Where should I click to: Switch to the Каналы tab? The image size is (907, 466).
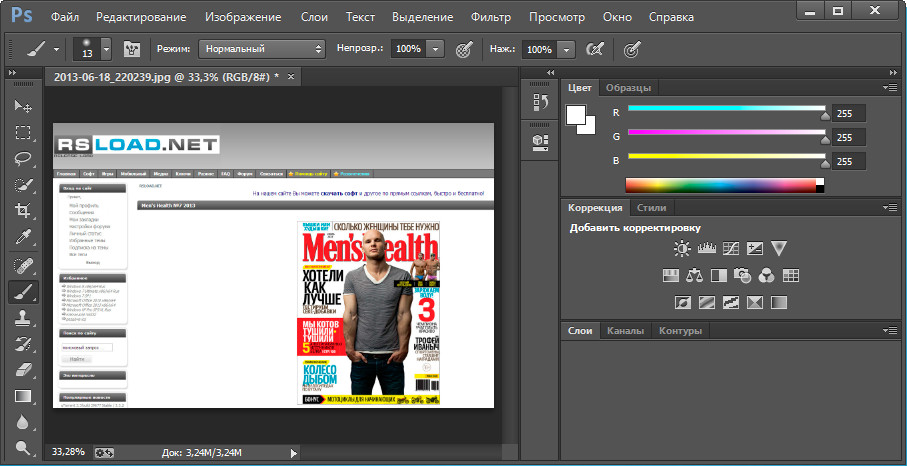tap(625, 331)
